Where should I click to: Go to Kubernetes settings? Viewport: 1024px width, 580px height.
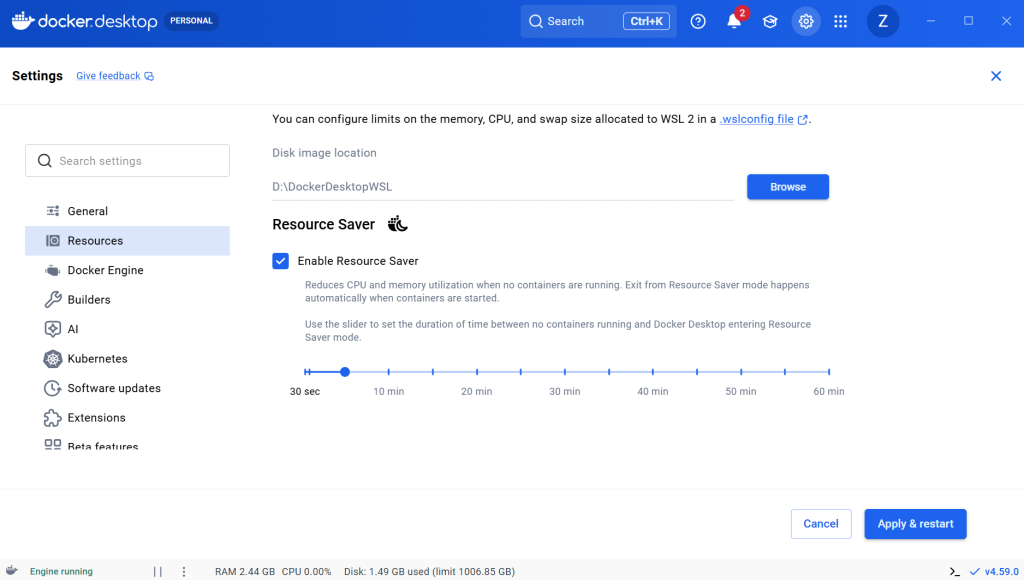(x=97, y=358)
